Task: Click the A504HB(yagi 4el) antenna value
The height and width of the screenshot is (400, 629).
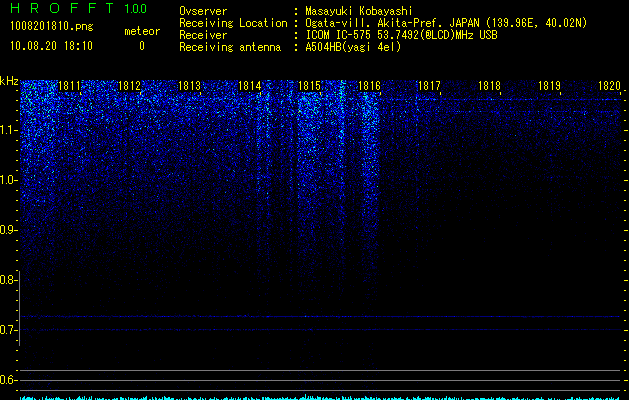Action: (x=353, y=47)
